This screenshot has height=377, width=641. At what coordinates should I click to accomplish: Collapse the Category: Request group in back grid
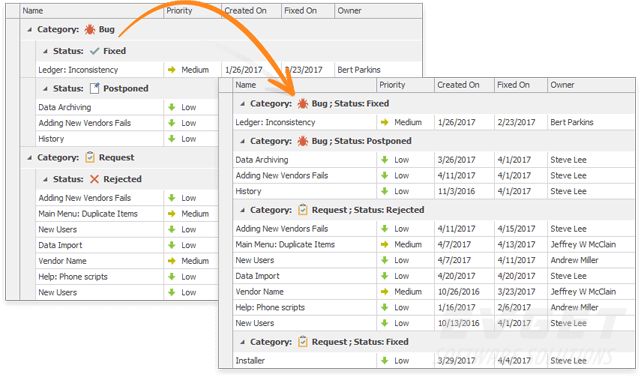pos(29,158)
